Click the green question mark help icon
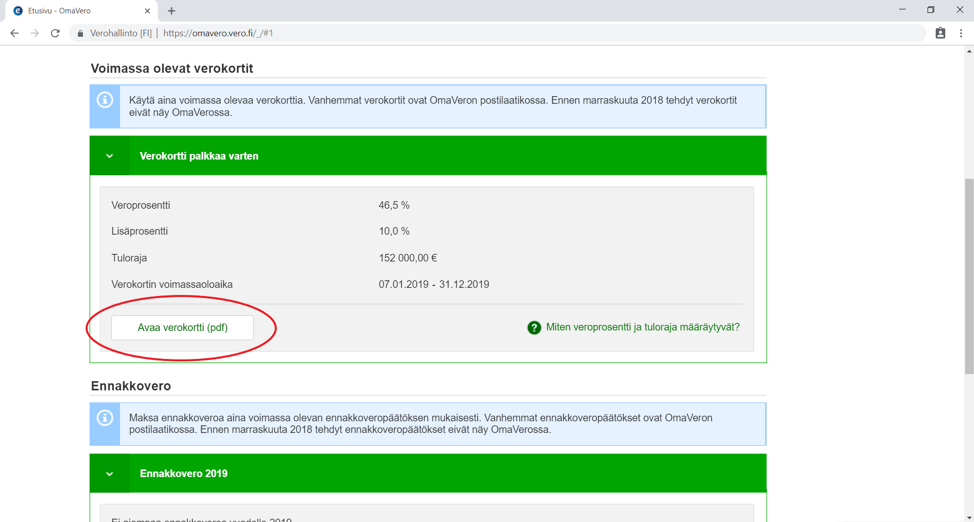 (x=534, y=328)
